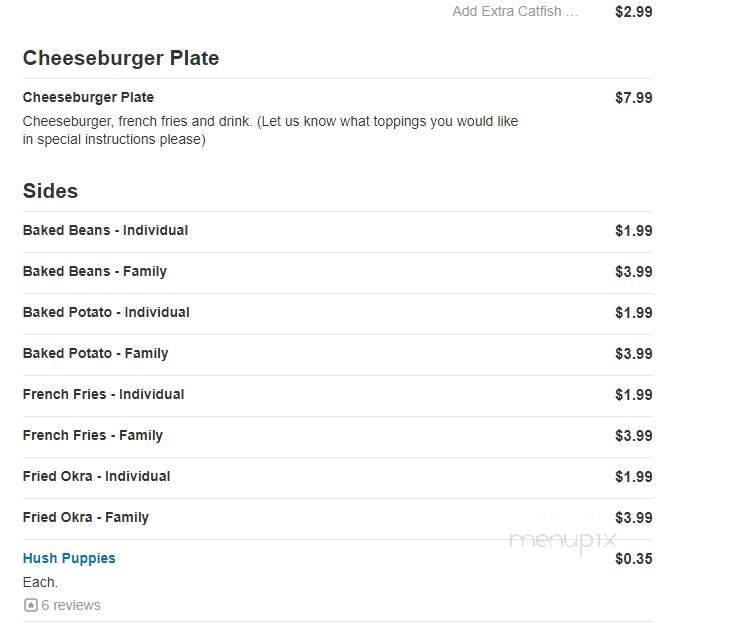Image resolution: width=742 pixels, height=623 pixels.
Task: Click the Sides section heading
Action: tap(50, 191)
